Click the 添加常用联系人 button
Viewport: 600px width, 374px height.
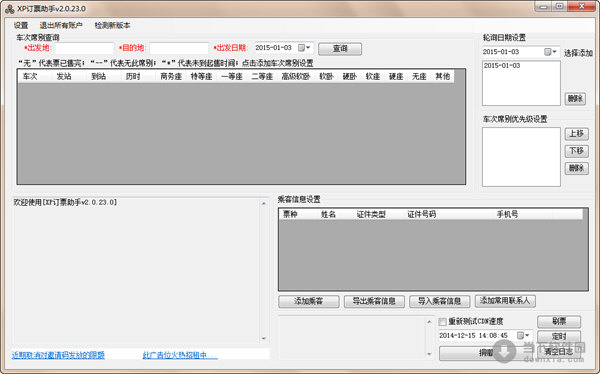click(505, 301)
